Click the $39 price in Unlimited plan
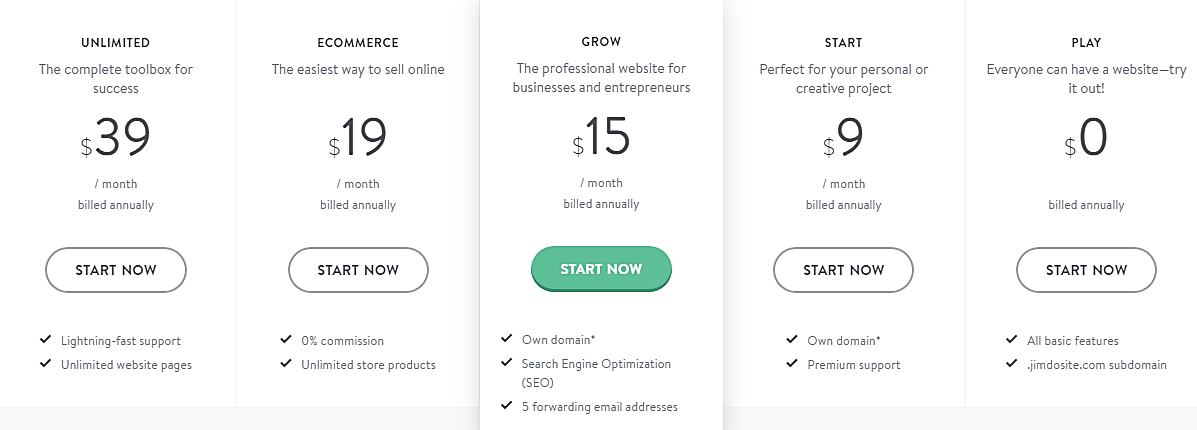The image size is (1197, 430). [x=115, y=139]
